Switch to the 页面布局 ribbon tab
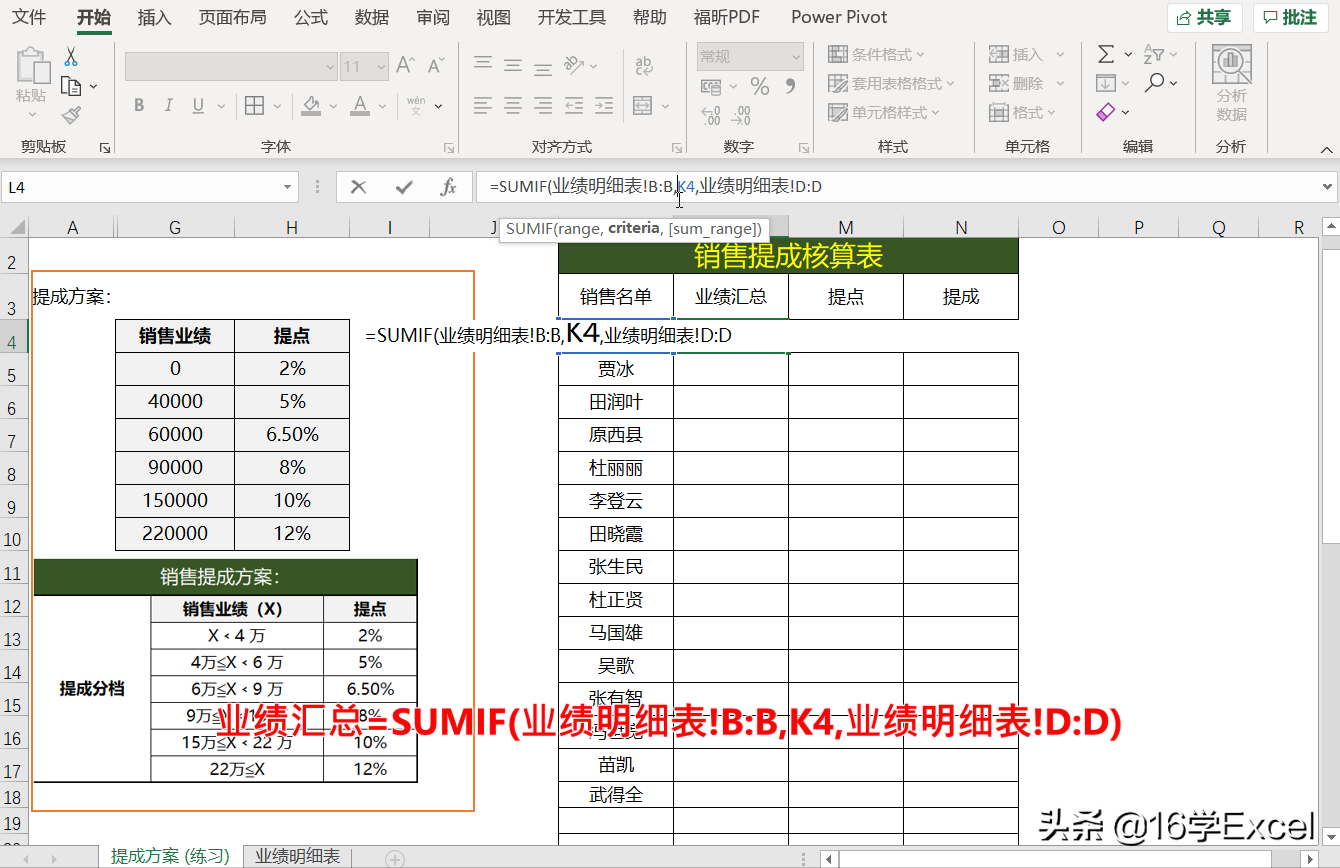 (233, 18)
